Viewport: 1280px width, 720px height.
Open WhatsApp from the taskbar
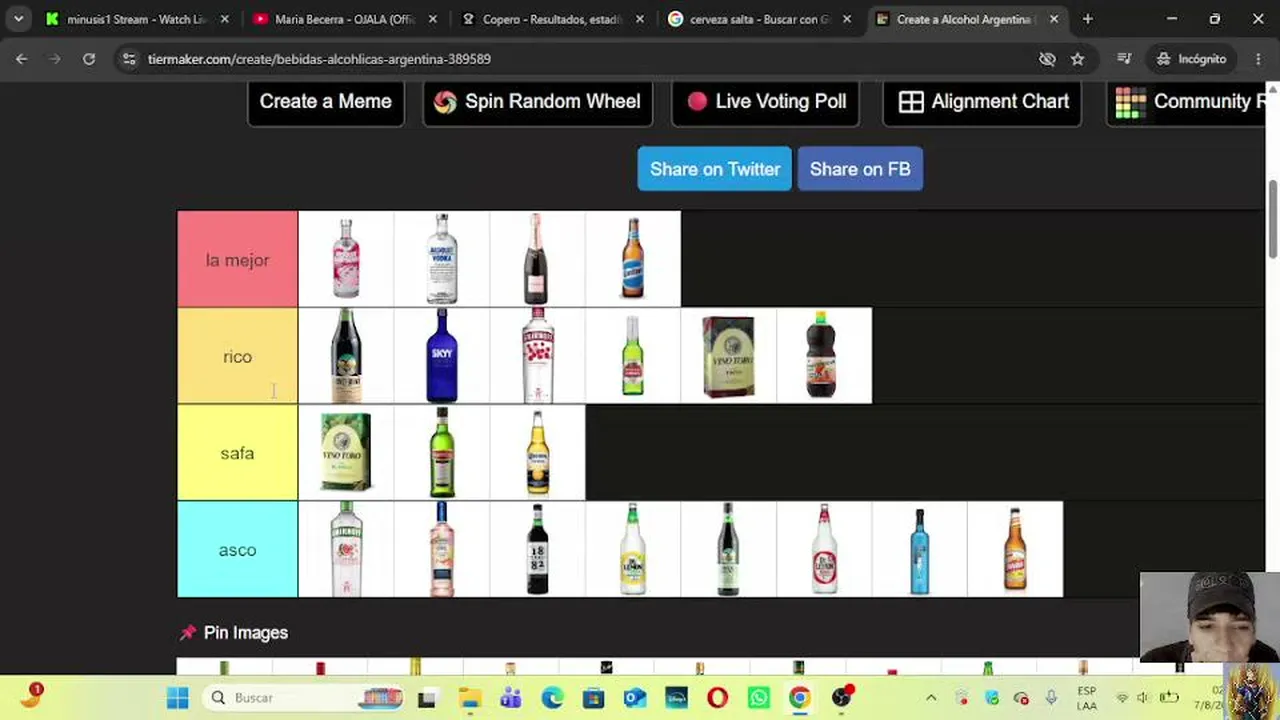pyautogui.click(x=759, y=698)
